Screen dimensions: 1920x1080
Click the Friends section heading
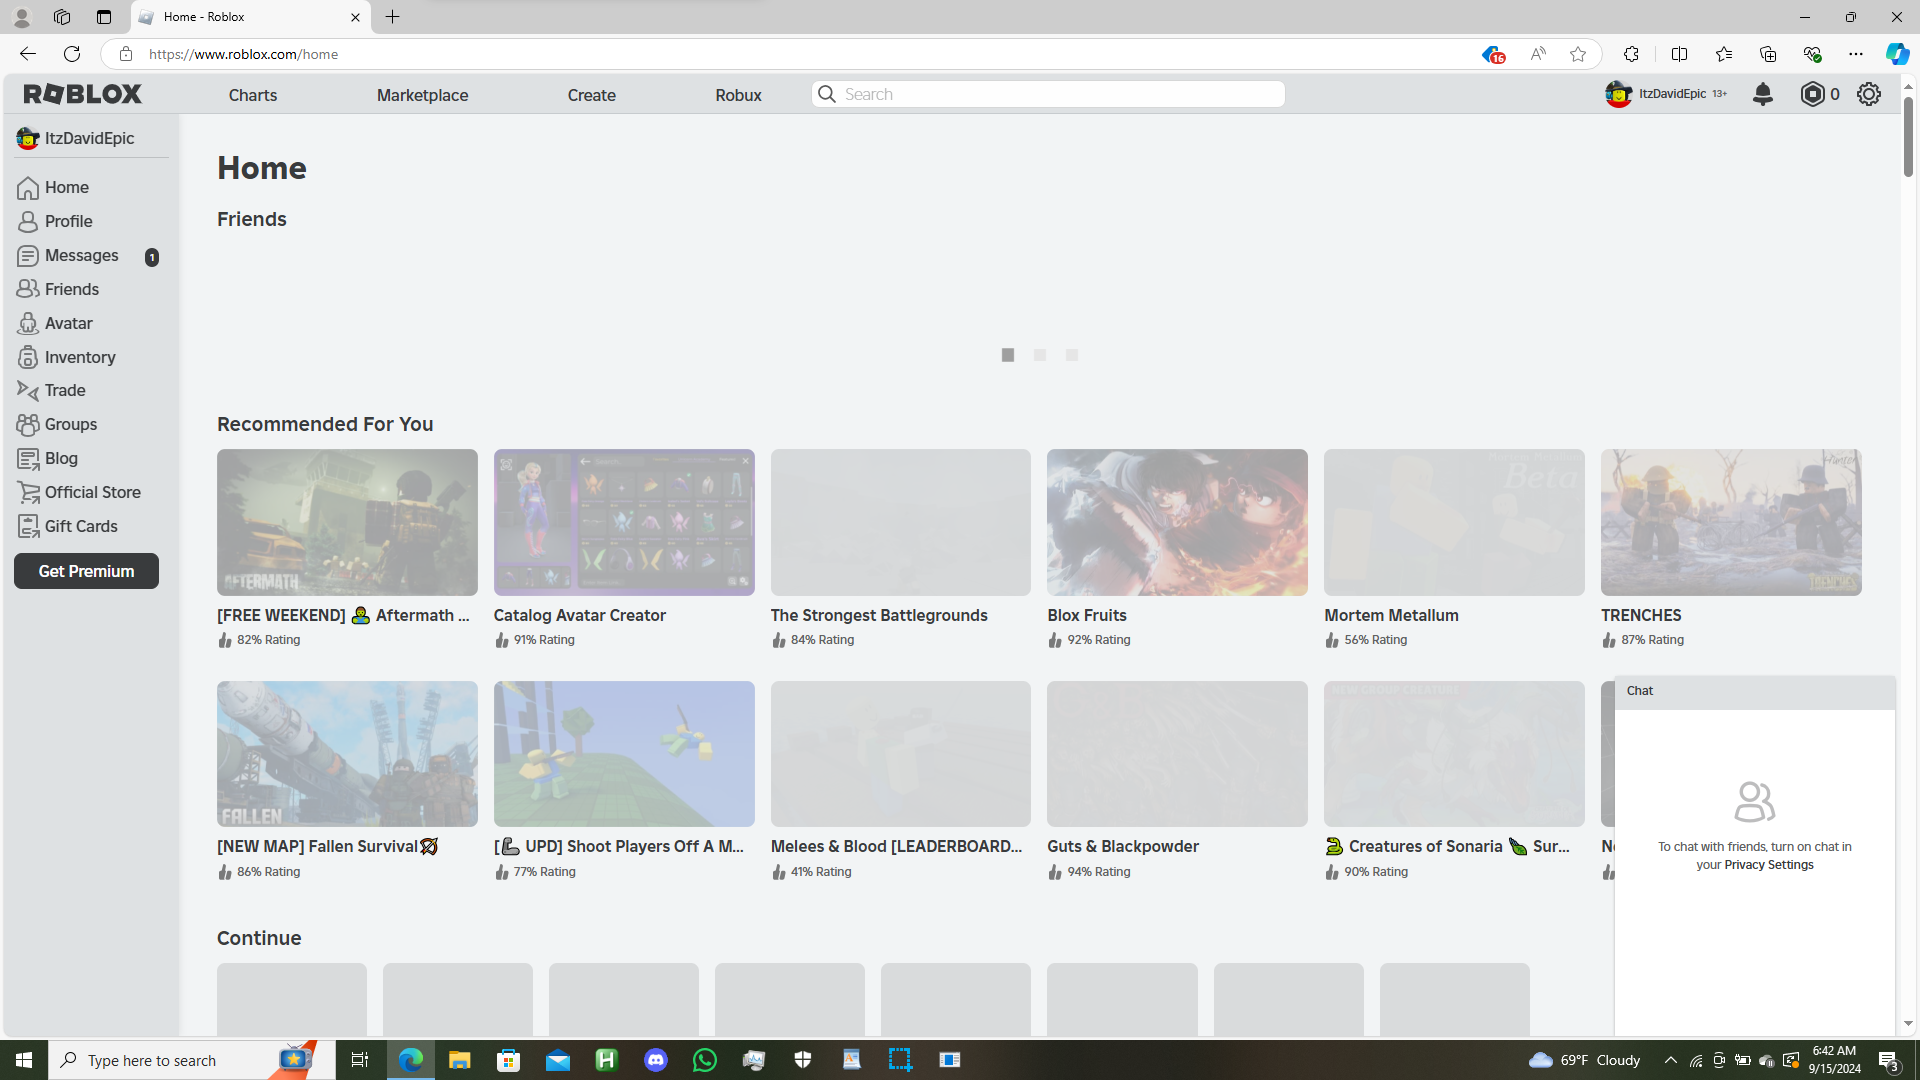(x=252, y=219)
